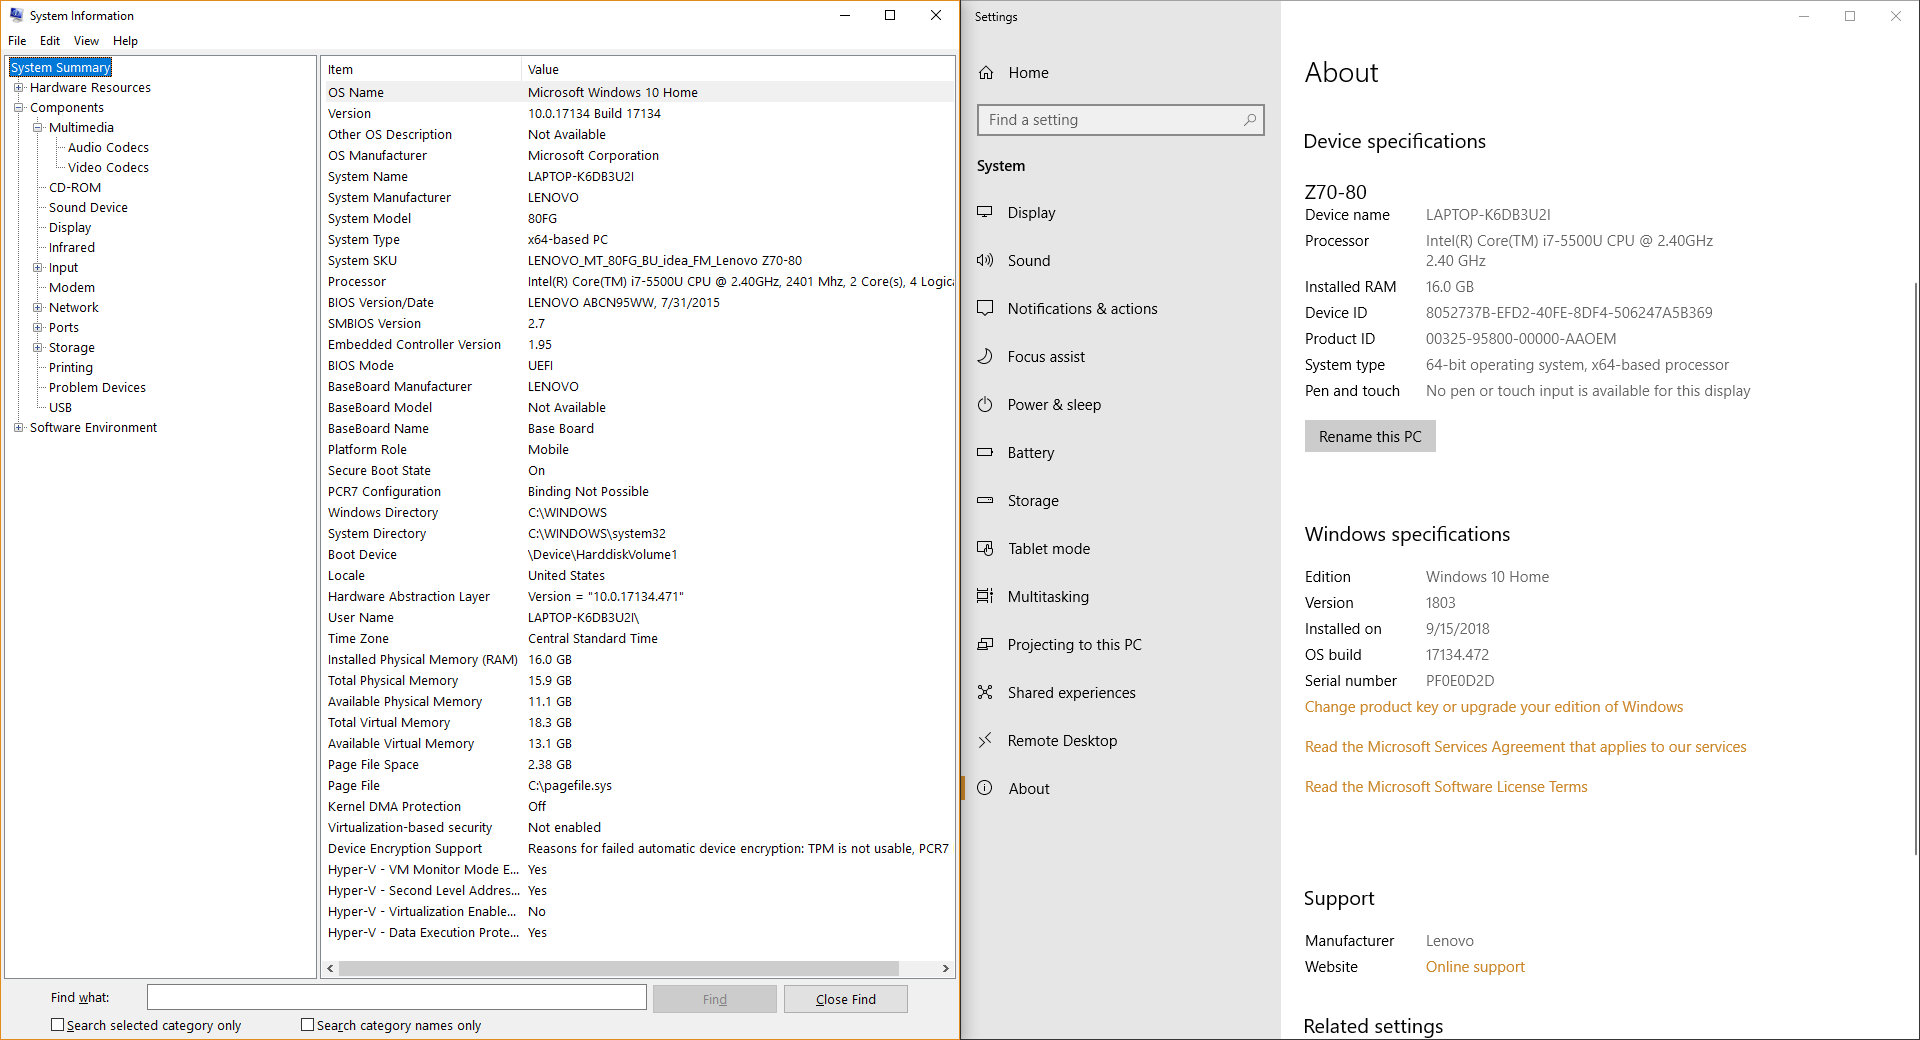Image resolution: width=1920 pixels, height=1040 pixels.
Task: Expand the Software Environment tree node
Action: pos(18,427)
